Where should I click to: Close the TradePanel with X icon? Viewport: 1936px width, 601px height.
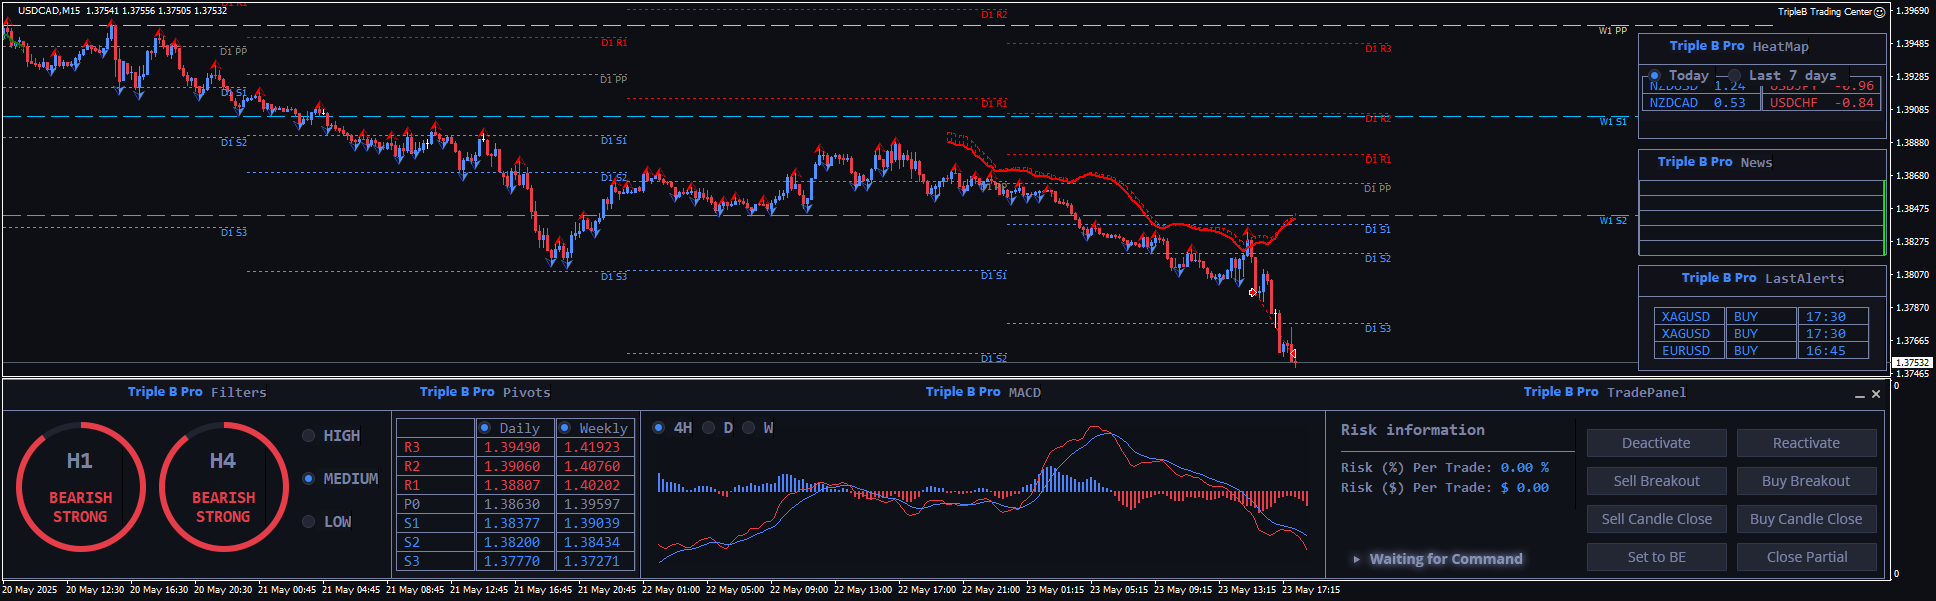tap(1876, 395)
